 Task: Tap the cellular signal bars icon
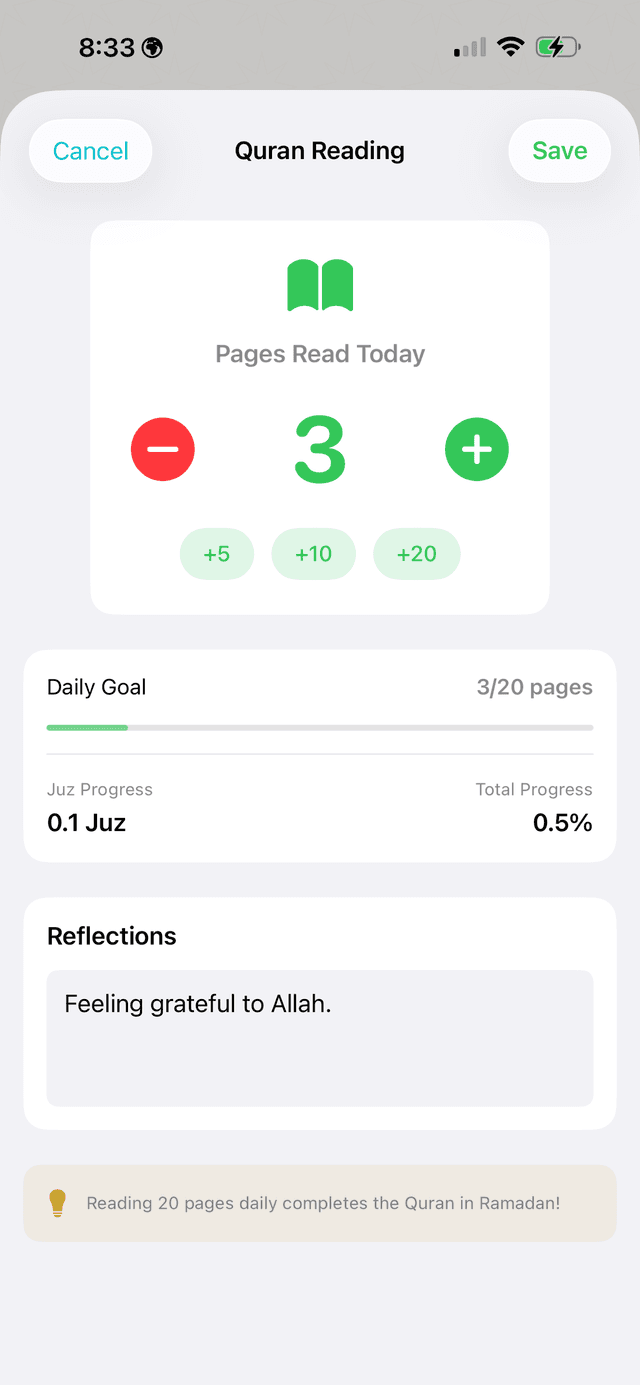click(x=466, y=46)
